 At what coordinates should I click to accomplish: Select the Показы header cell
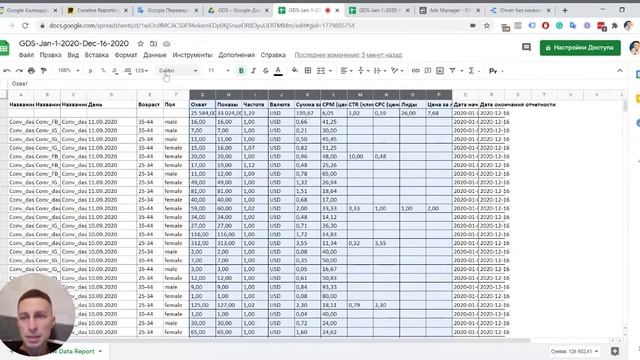pos(229,104)
